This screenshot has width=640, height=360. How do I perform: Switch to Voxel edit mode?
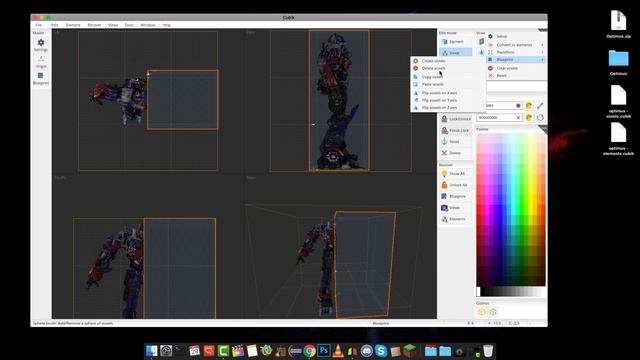tap(456, 53)
